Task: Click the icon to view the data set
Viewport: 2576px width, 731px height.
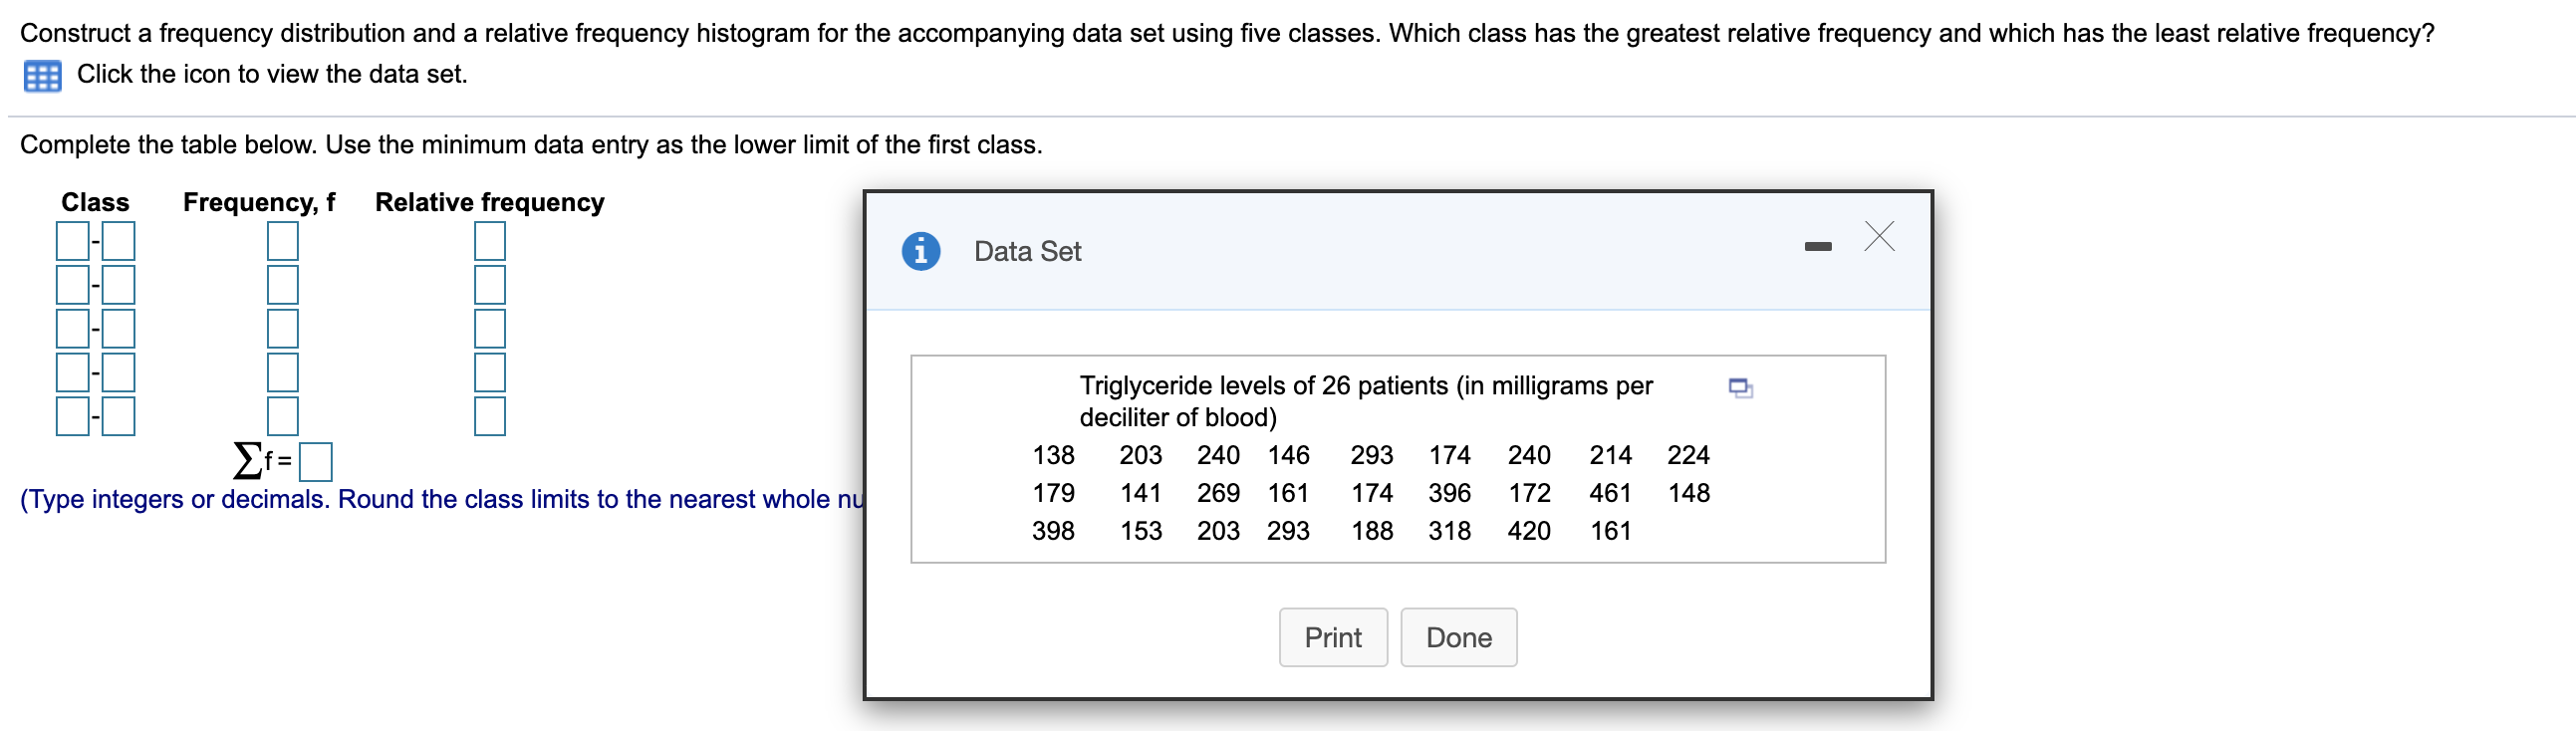Action: [x=42, y=74]
